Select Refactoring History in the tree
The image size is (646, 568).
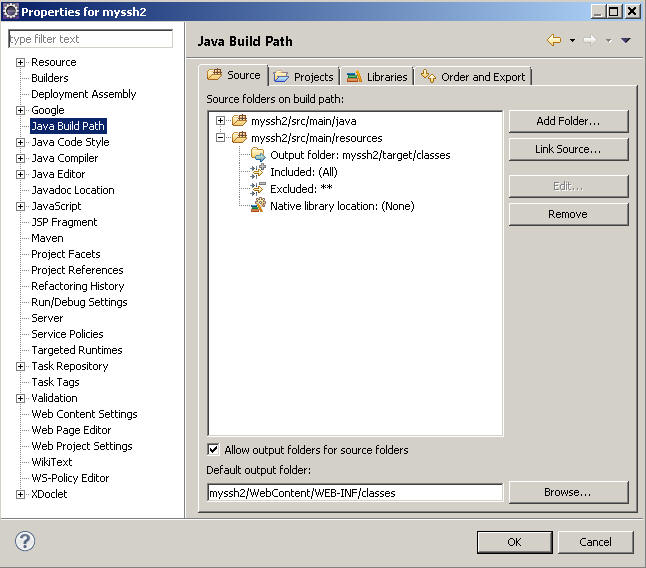tap(78, 286)
